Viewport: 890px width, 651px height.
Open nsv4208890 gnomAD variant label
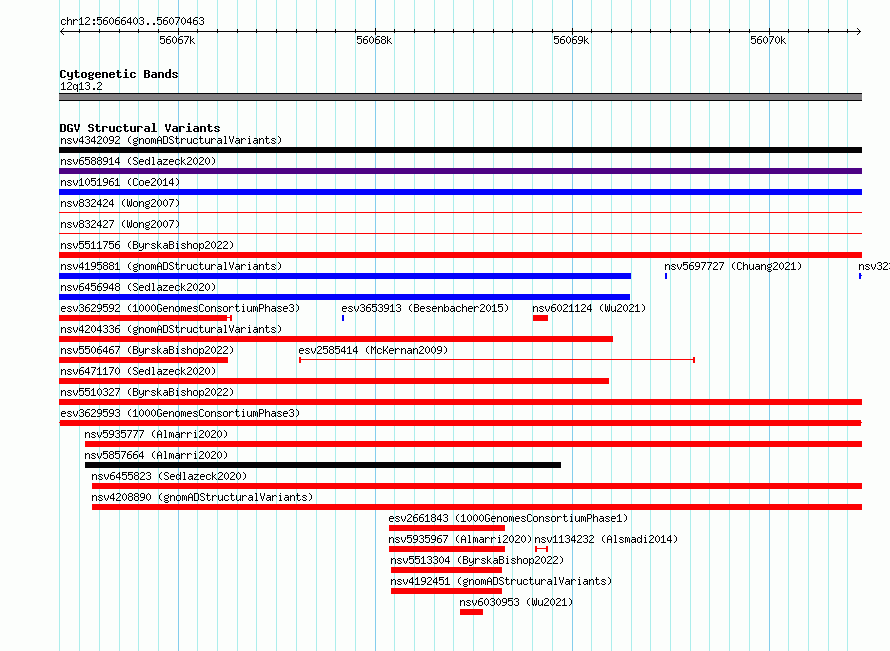click(x=202, y=497)
